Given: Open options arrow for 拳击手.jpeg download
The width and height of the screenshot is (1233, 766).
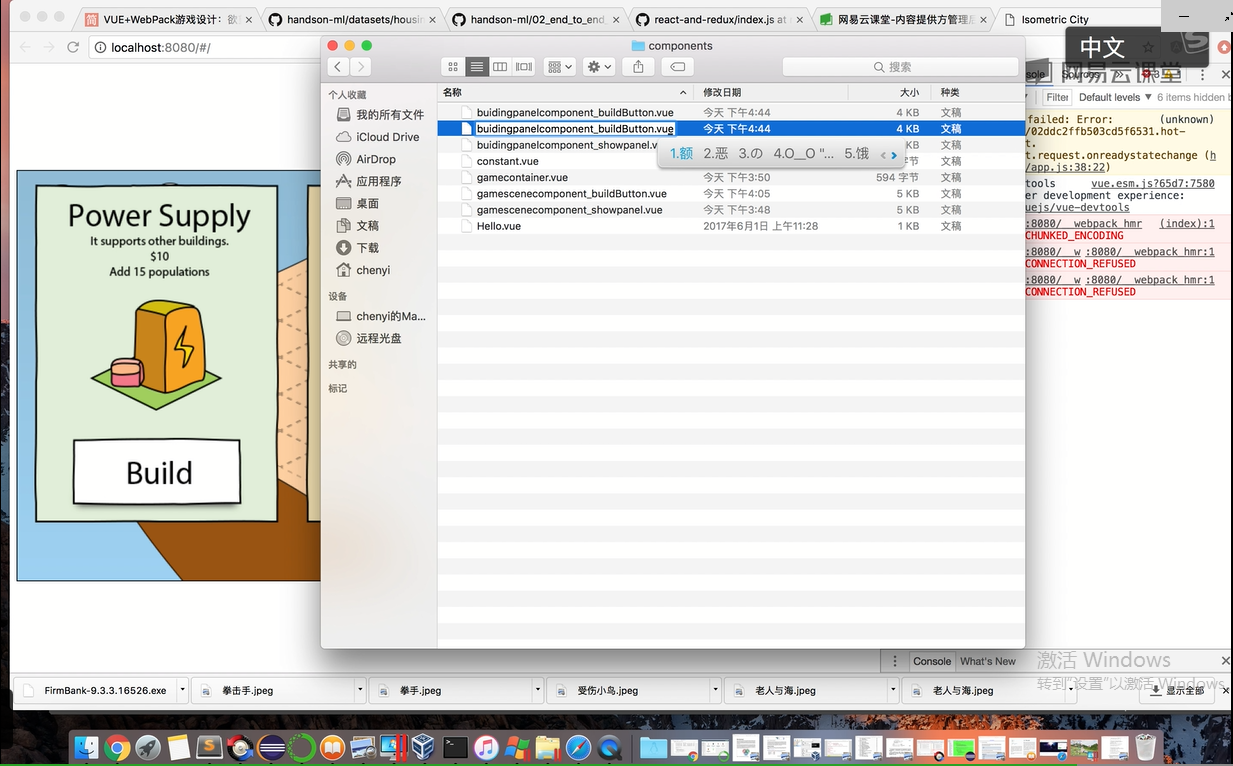Looking at the screenshot, I should point(360,690).
